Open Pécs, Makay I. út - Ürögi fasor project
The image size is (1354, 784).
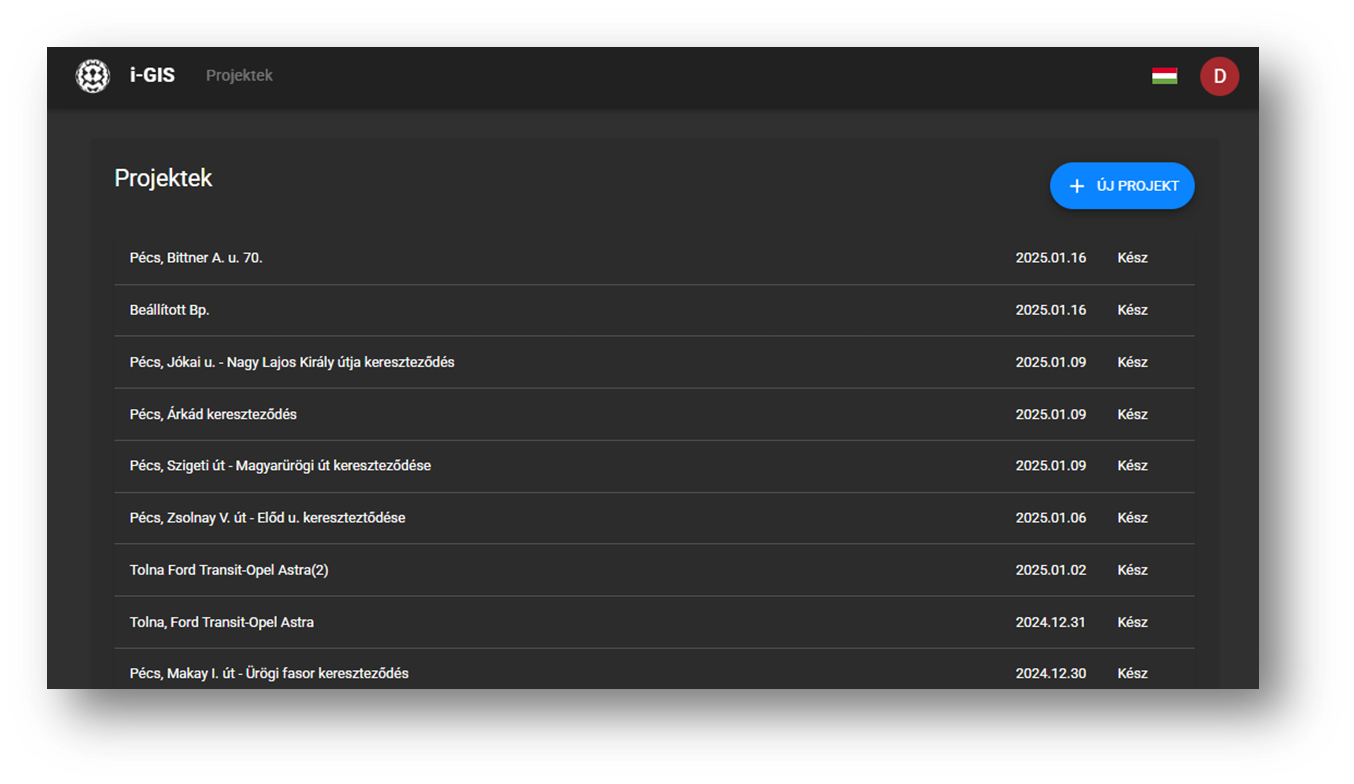tap(269, 673)
